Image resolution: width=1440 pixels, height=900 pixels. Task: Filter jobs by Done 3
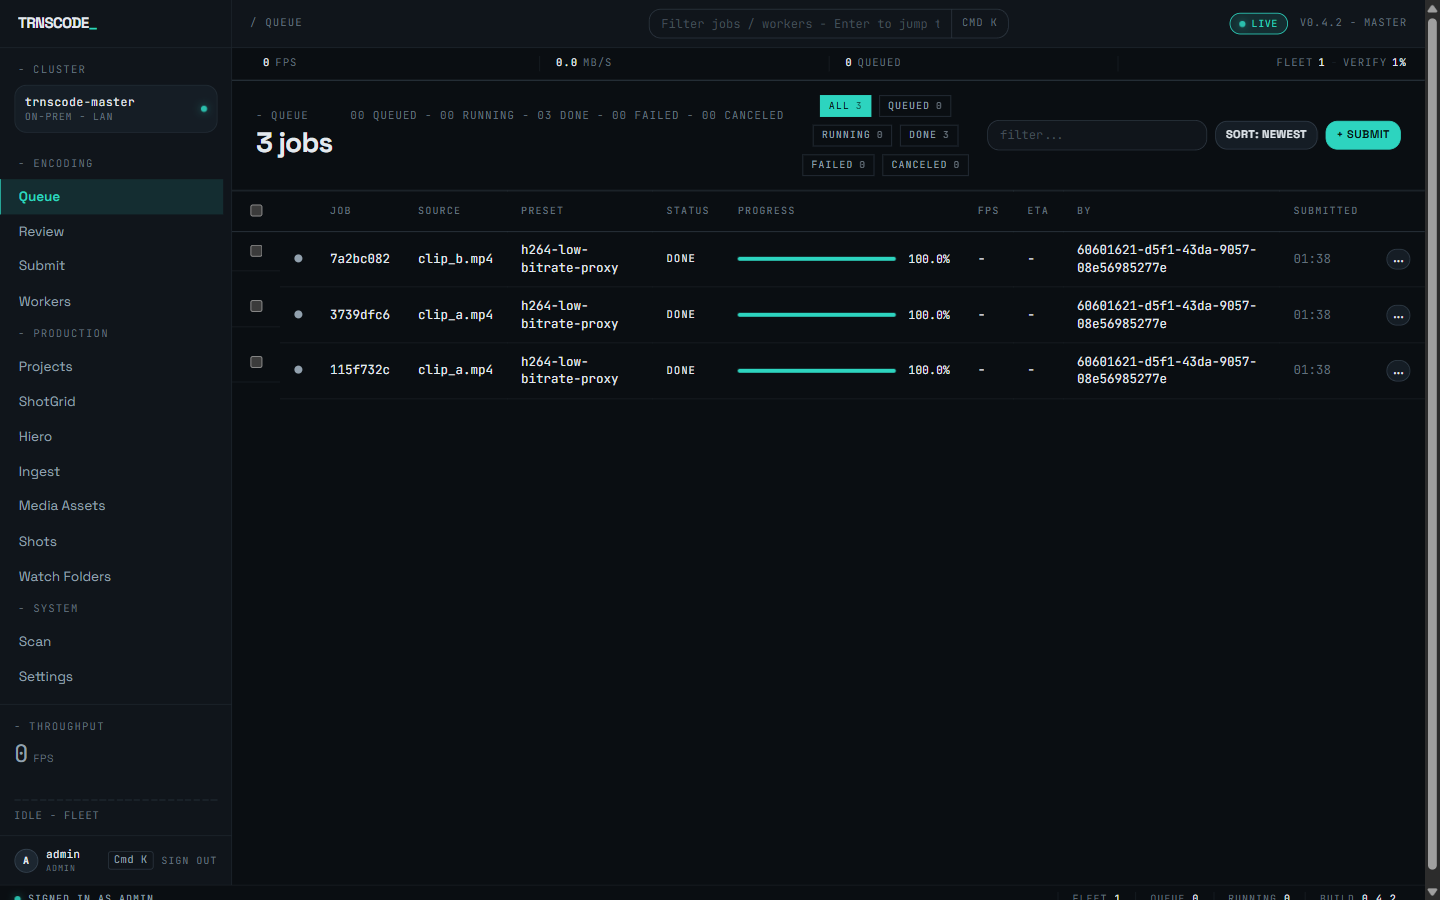[929, 135]
